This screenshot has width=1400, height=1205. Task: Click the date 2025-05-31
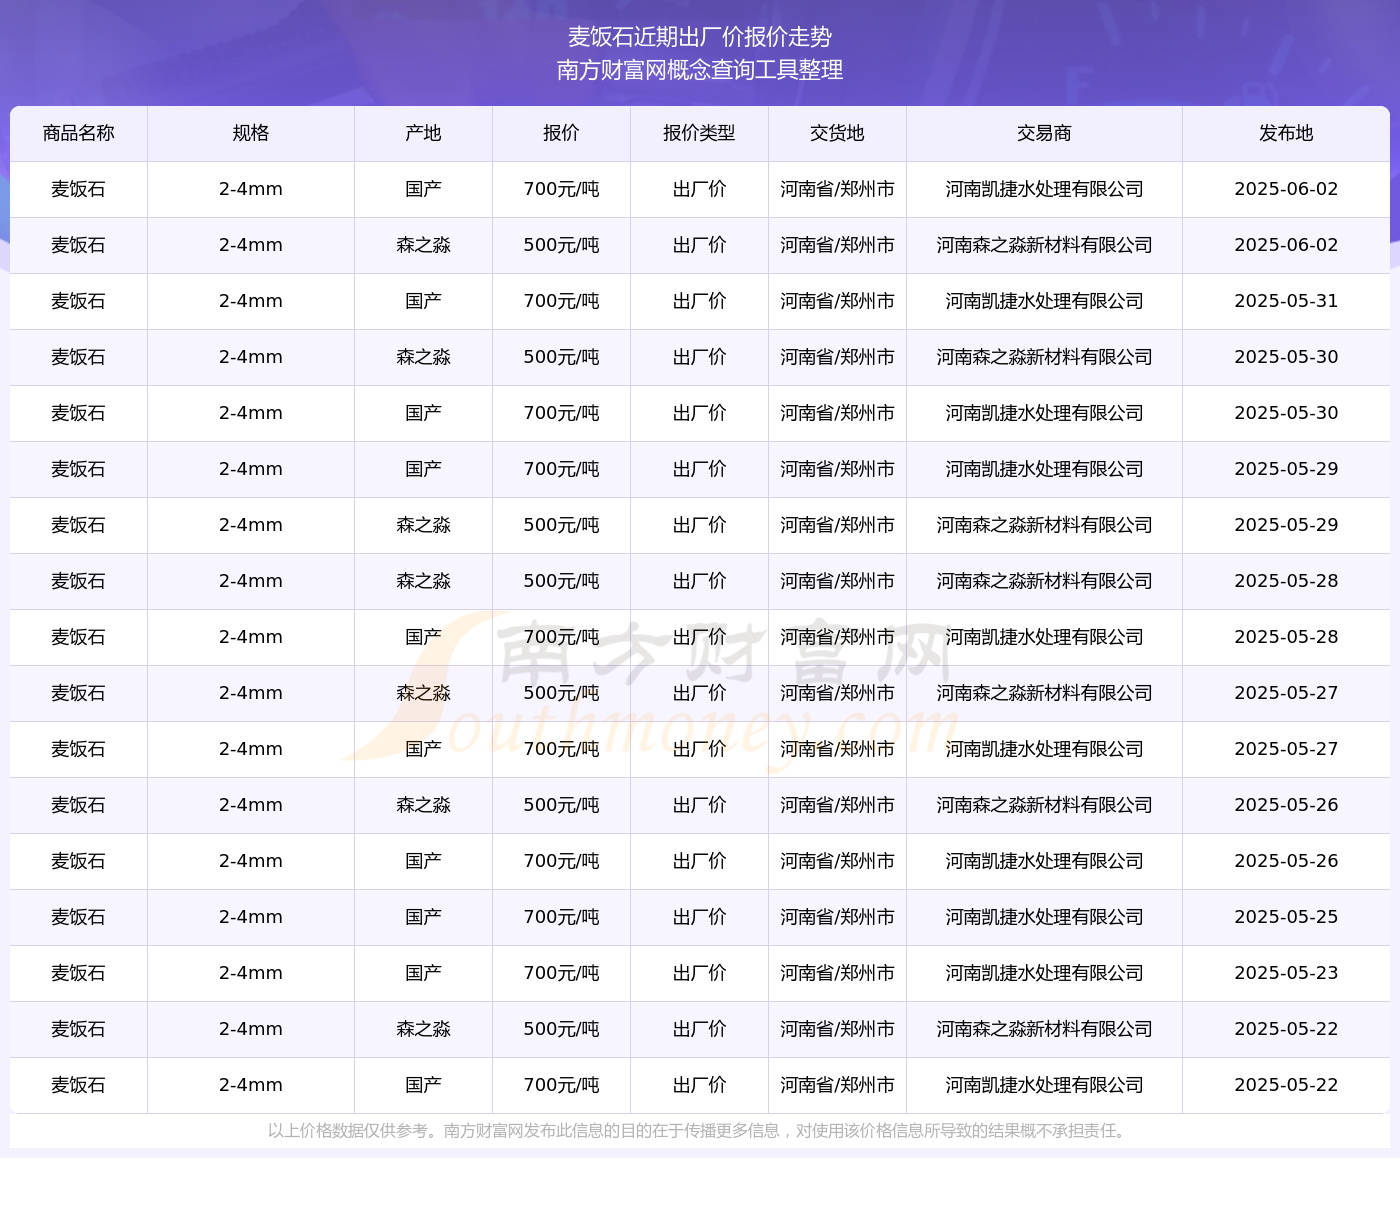(1286, 301)
